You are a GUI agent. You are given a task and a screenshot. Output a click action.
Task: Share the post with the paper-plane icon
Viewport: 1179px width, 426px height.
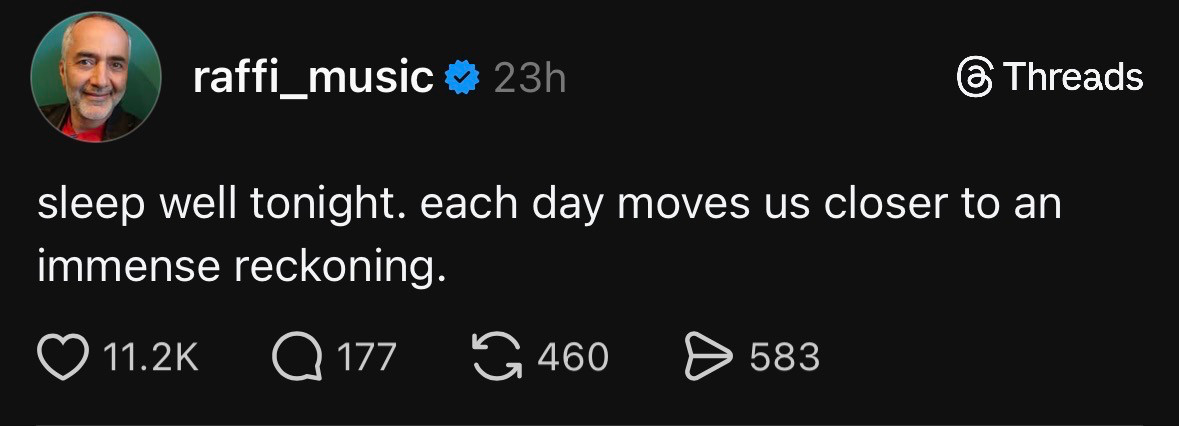click(707, 357)
